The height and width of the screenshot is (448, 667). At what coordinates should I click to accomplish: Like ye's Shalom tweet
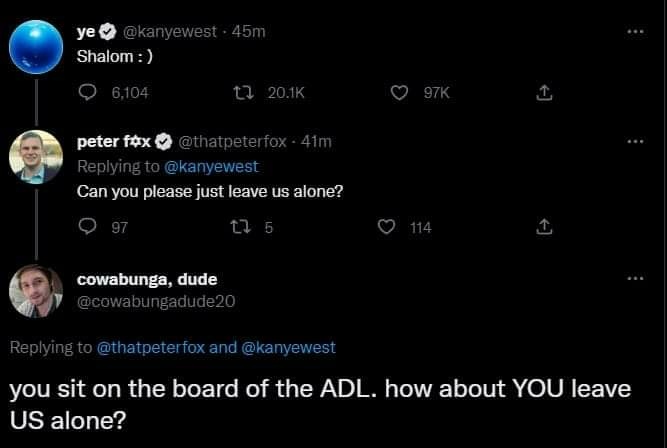[400, 93]
